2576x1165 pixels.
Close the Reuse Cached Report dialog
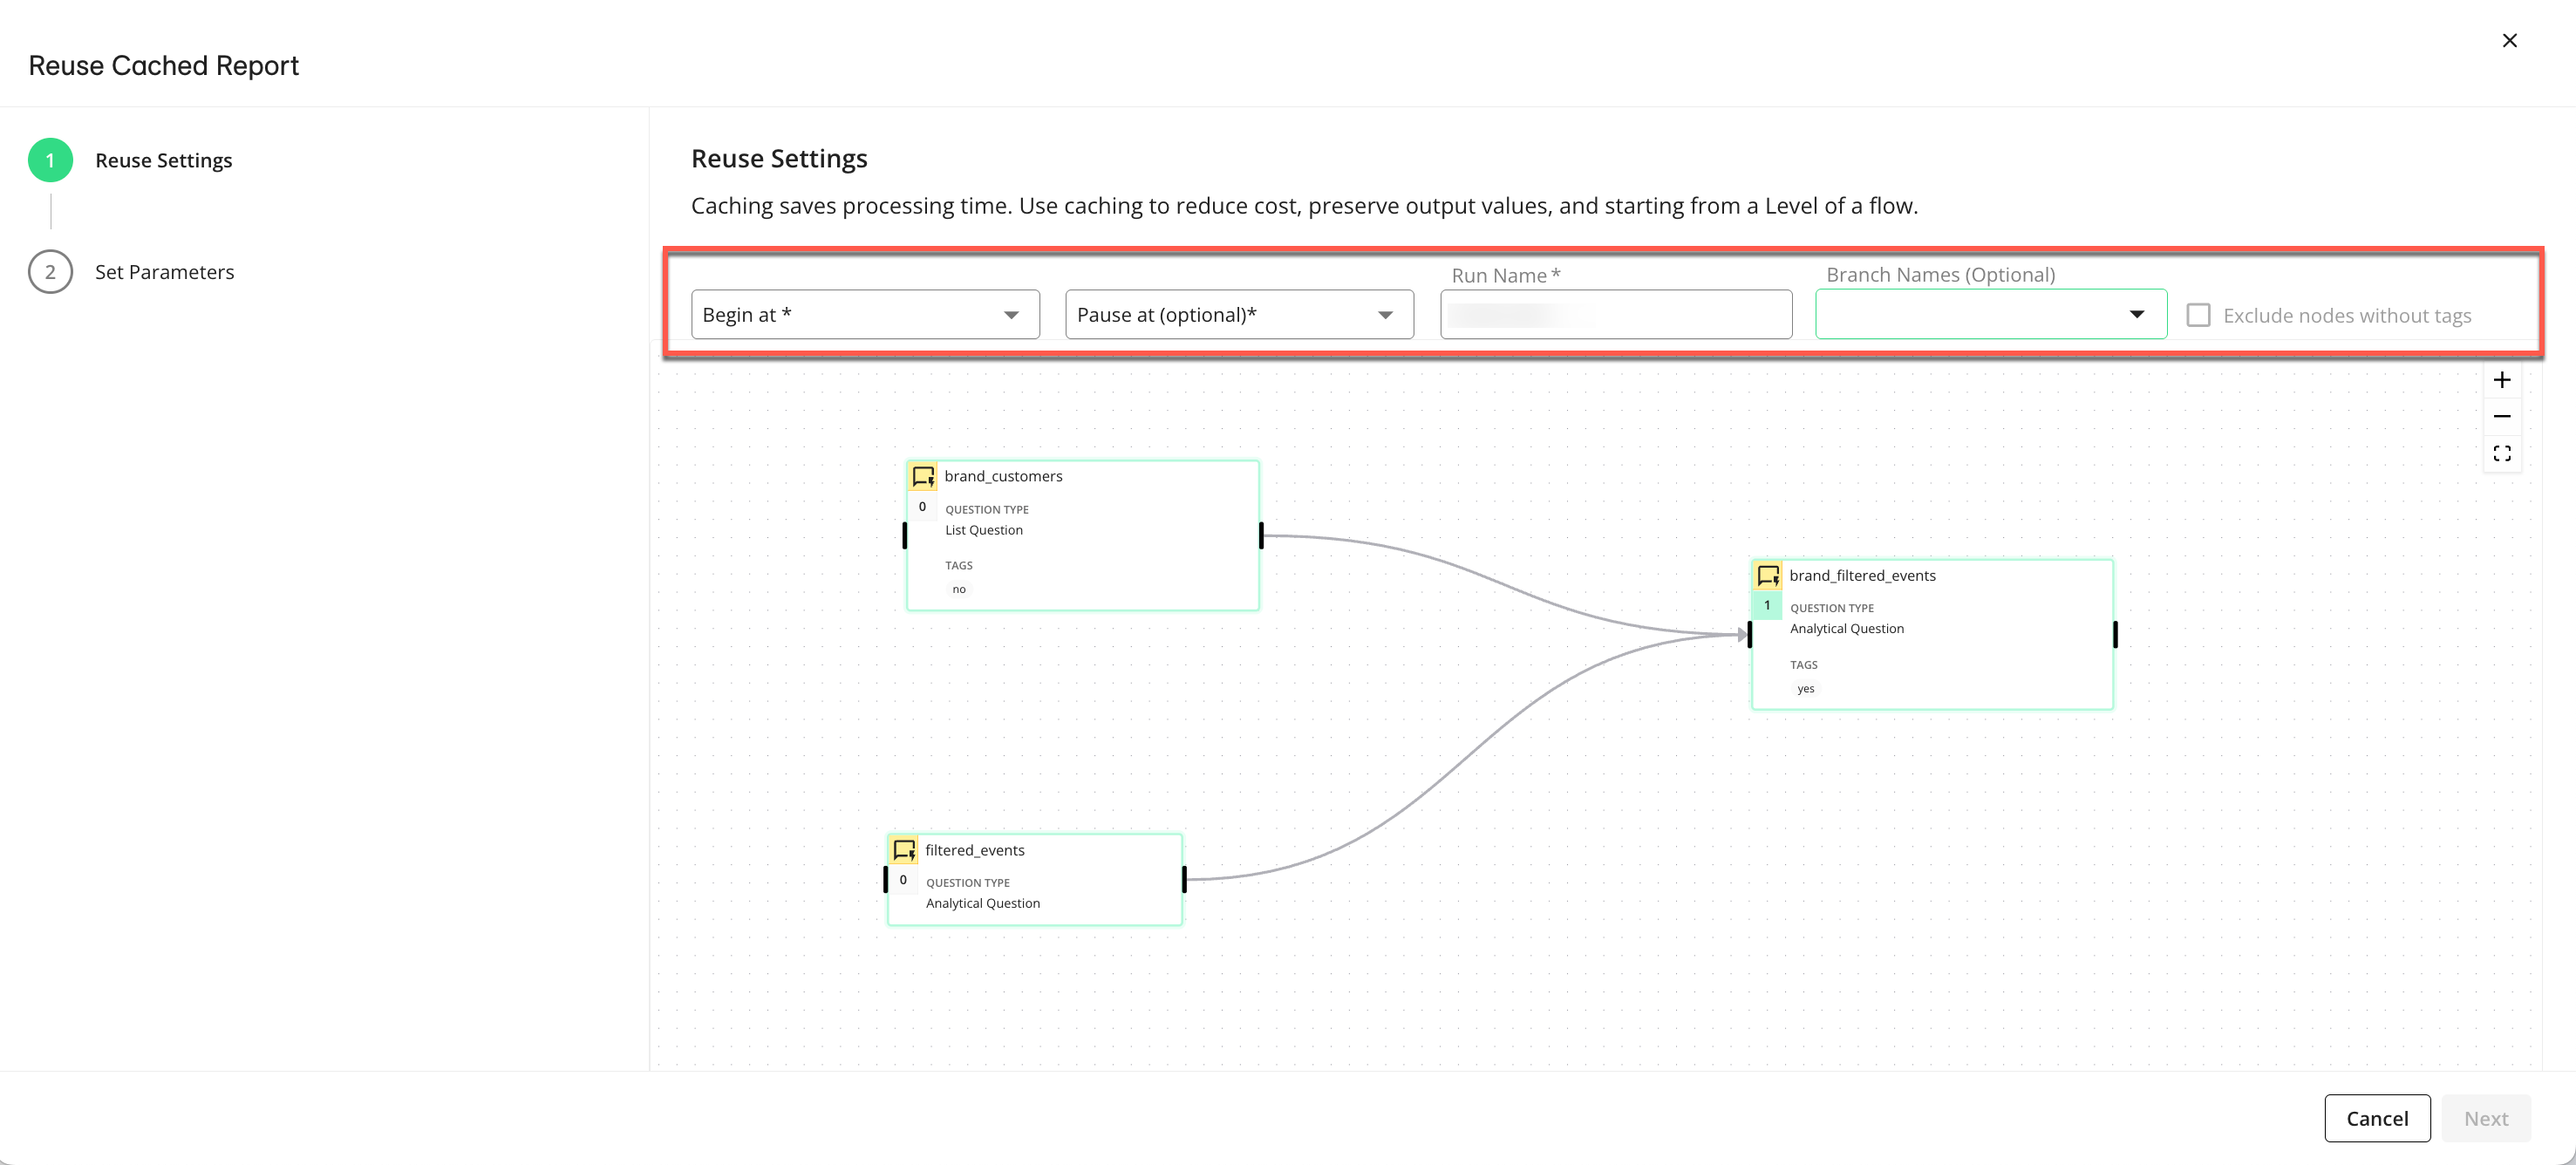pyautogui.click(x=2509, y=40)
